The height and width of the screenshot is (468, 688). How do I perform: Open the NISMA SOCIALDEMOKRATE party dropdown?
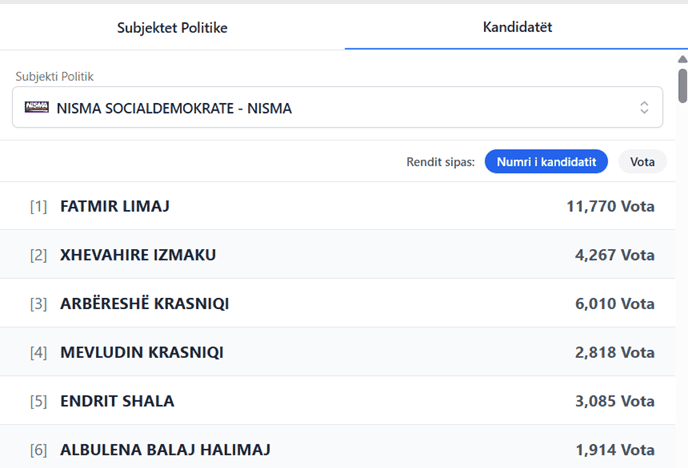337,107
